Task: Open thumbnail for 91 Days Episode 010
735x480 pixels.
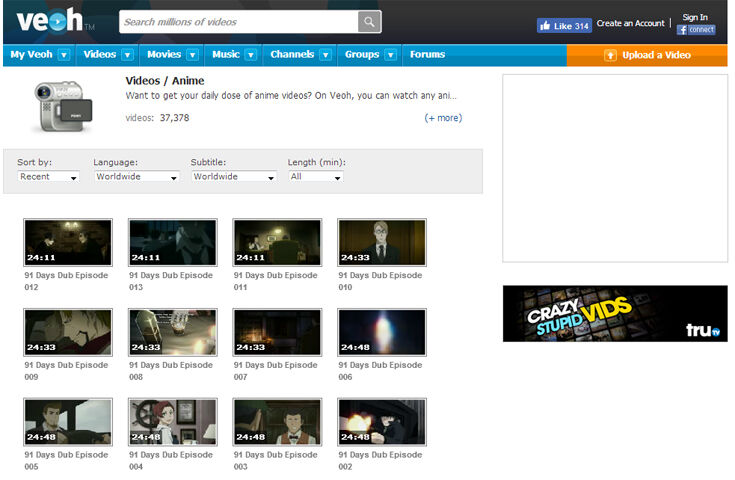Action: [382, 242]
